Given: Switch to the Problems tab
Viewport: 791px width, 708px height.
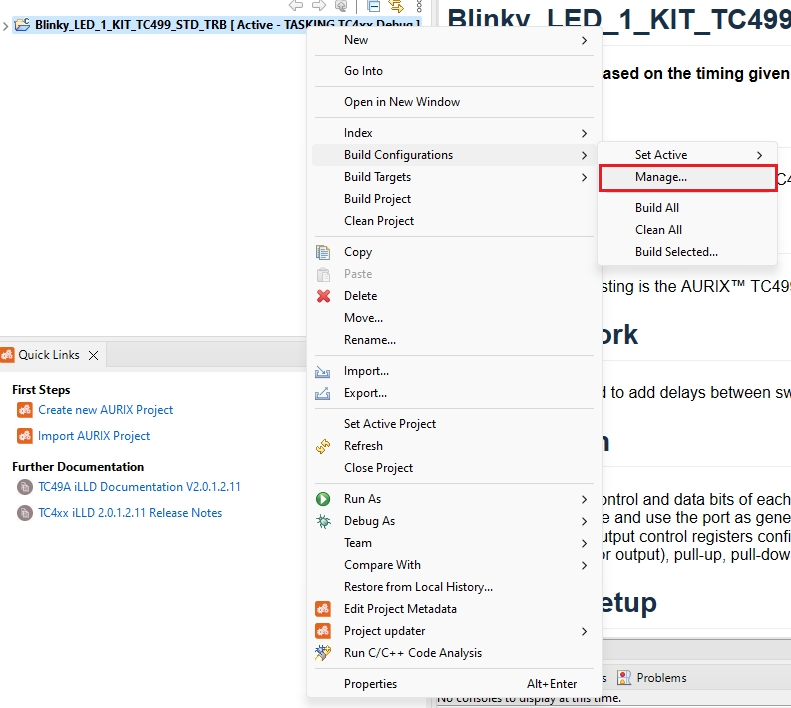Looking at the screenshot, I should (x=652, y=678).
